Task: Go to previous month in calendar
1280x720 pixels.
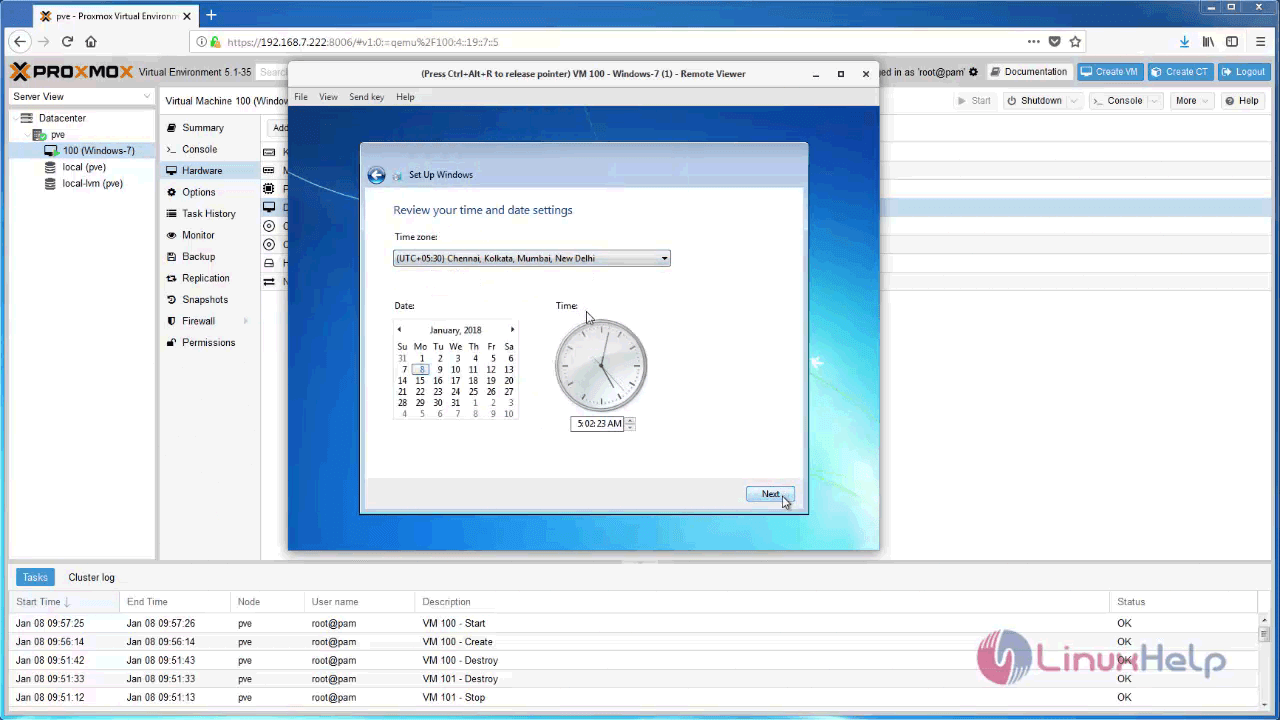Action: click(x=399, y=330)
